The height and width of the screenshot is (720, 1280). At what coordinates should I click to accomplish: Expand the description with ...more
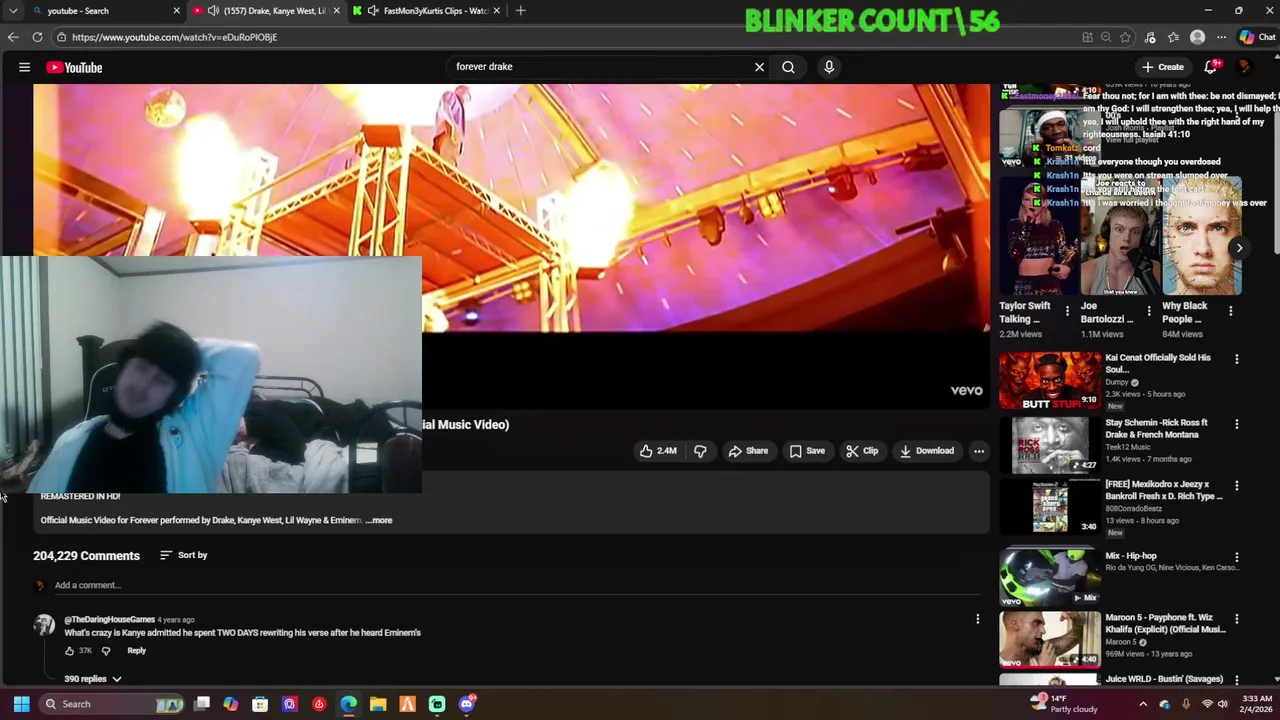click(379, 520)
